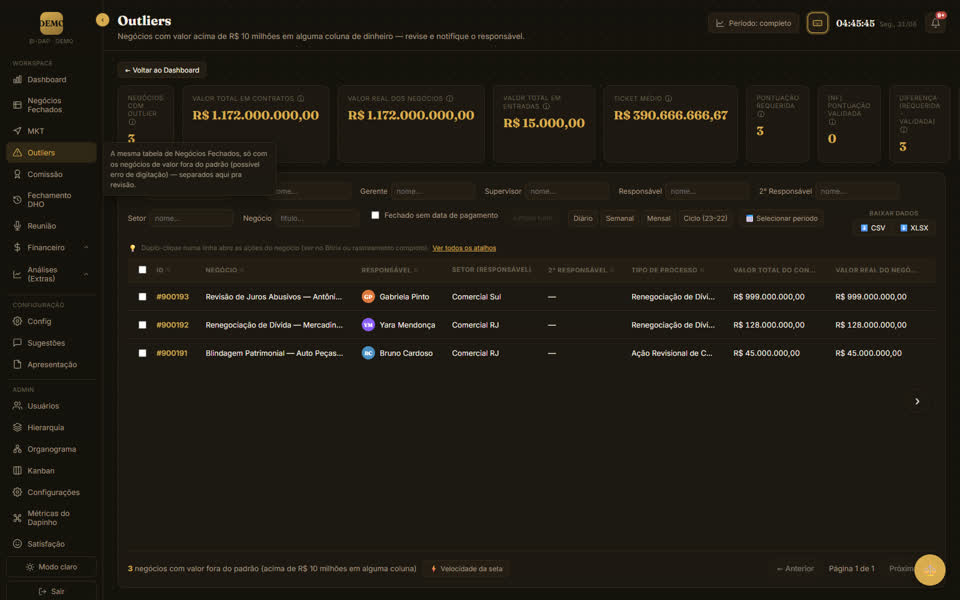
Task: Select the Mensal period tab
Action: [659, 219]
